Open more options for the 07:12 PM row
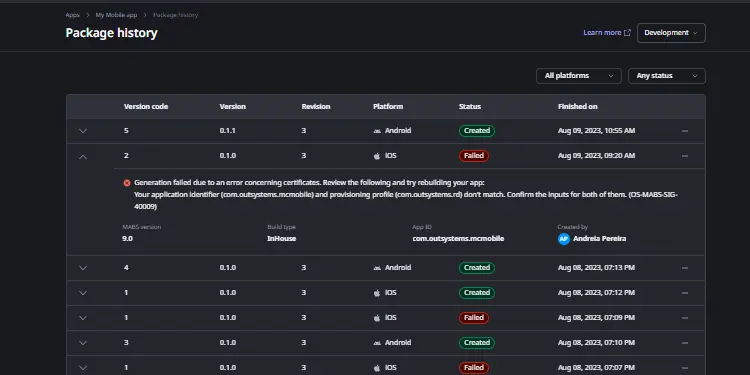This screenshot has height=375, width=750. coord(685,292)
